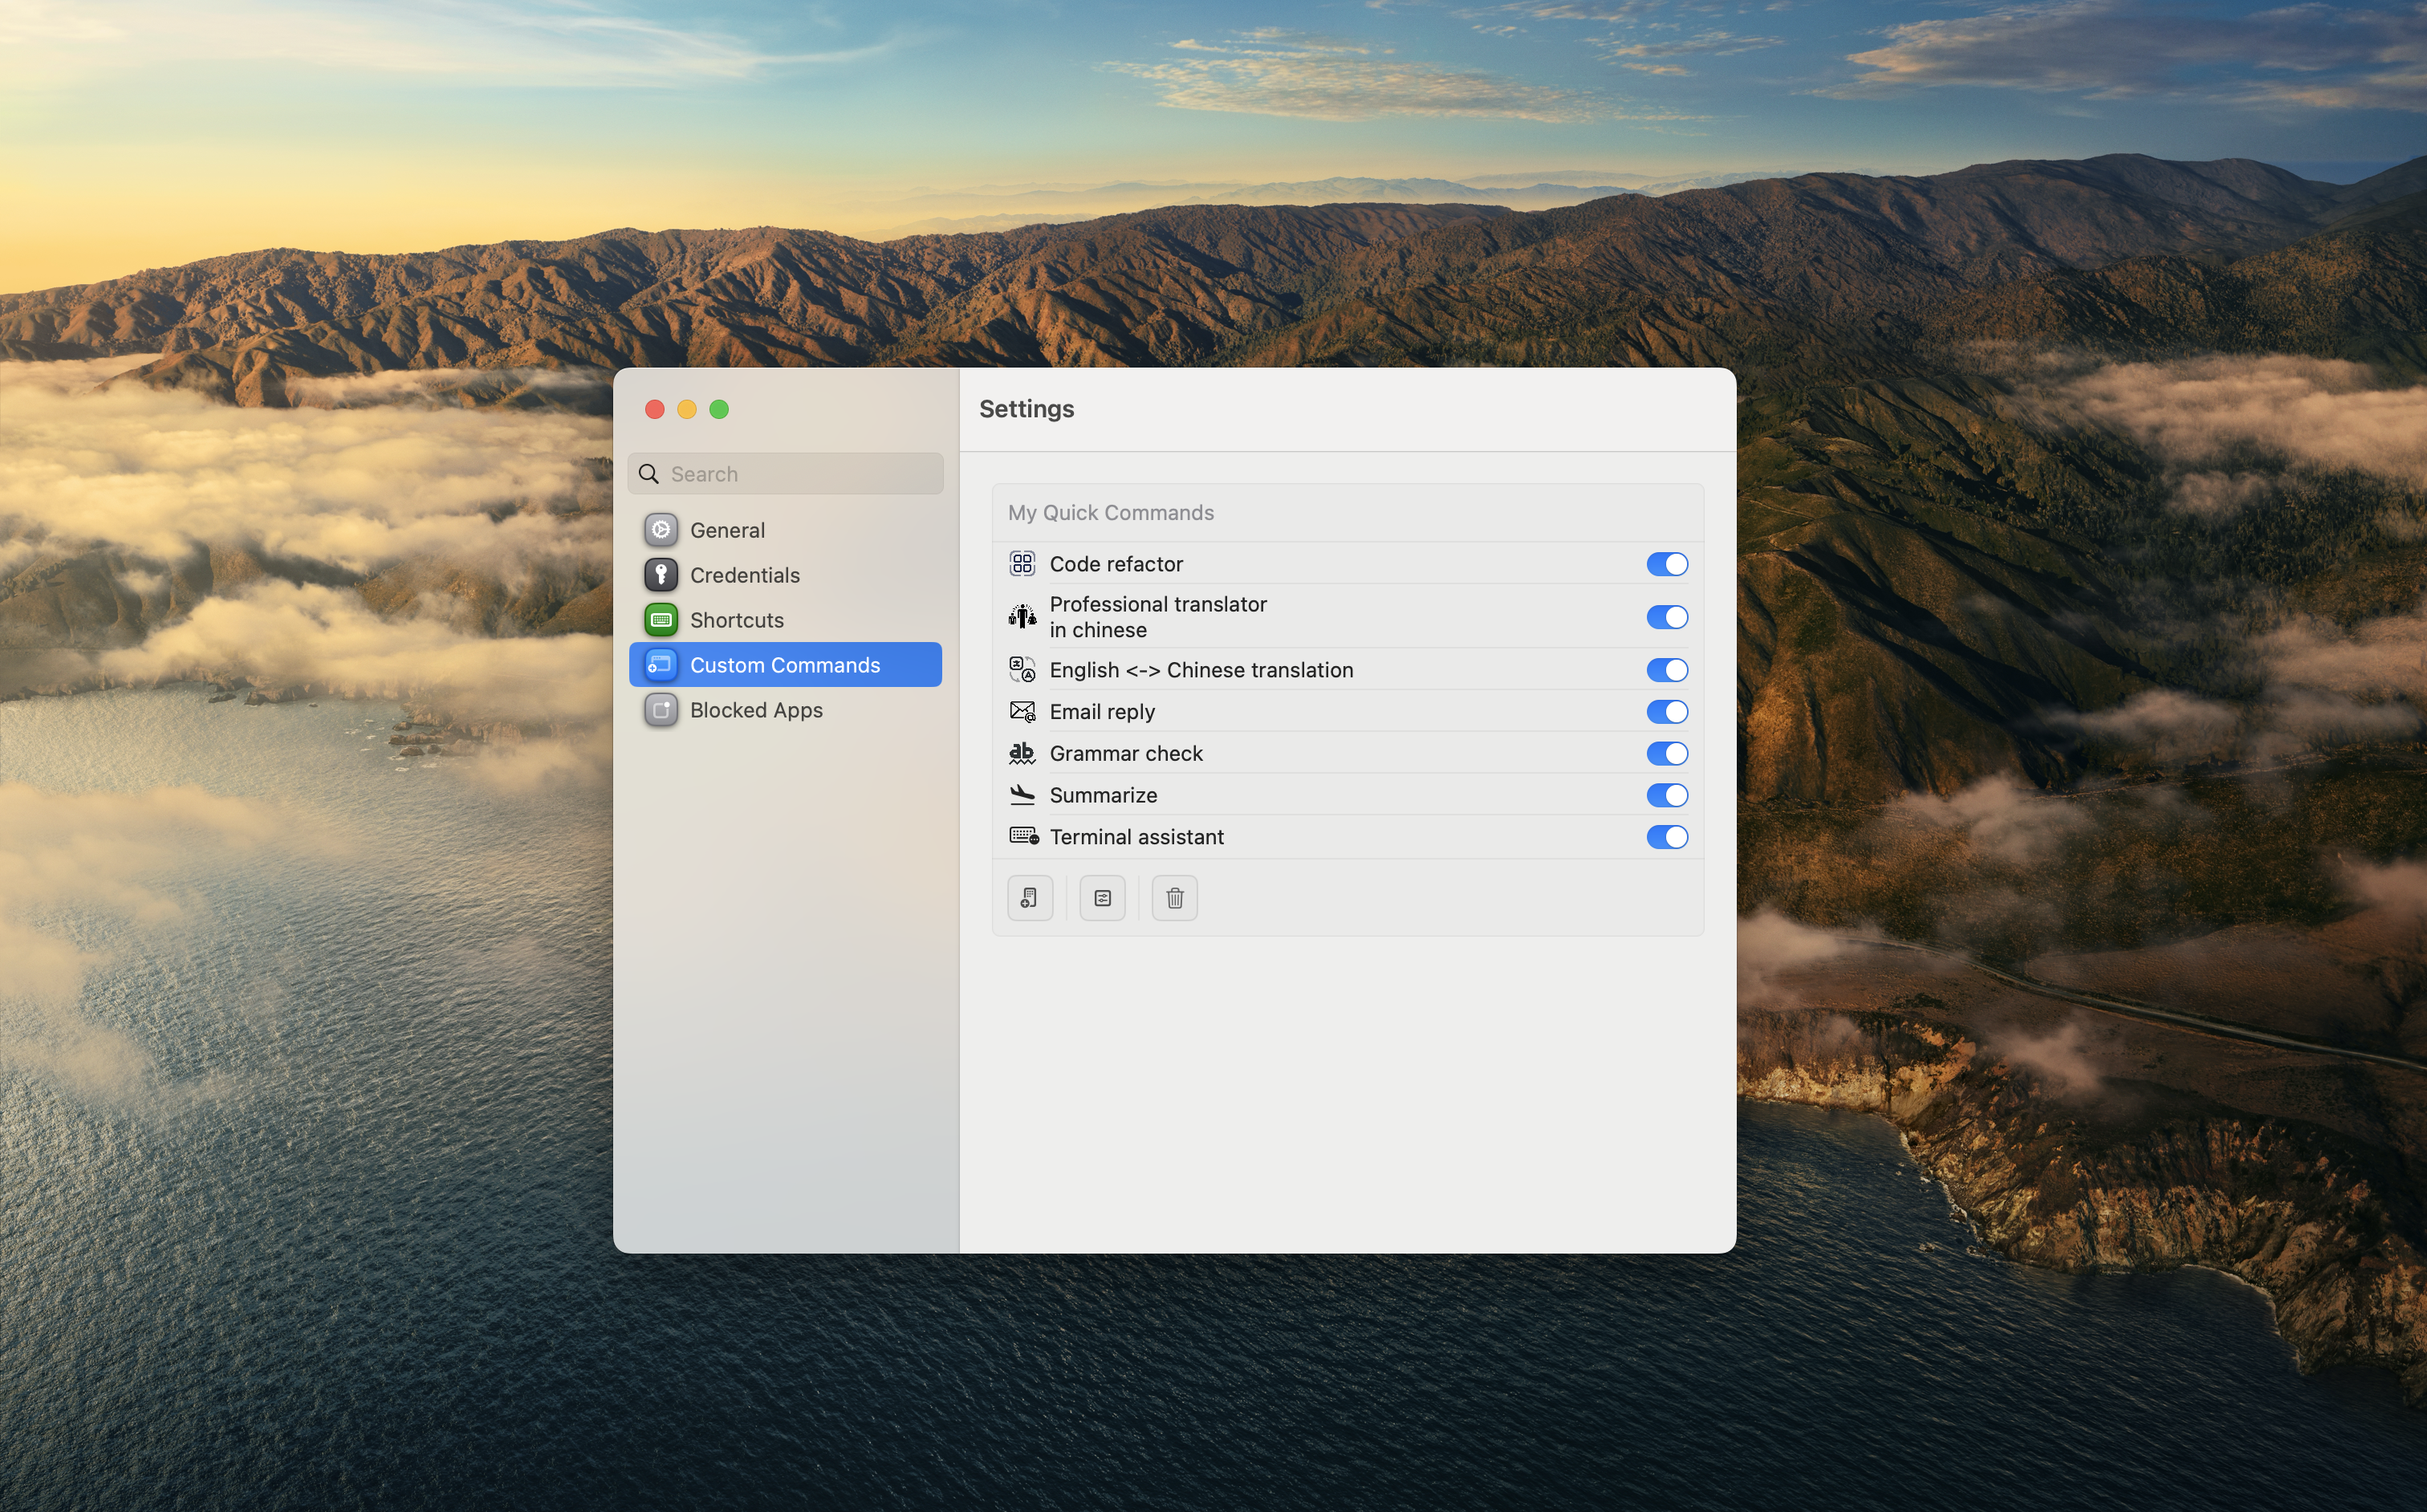Disable the Professional translator in chinese toggle

pos(1666,617)
